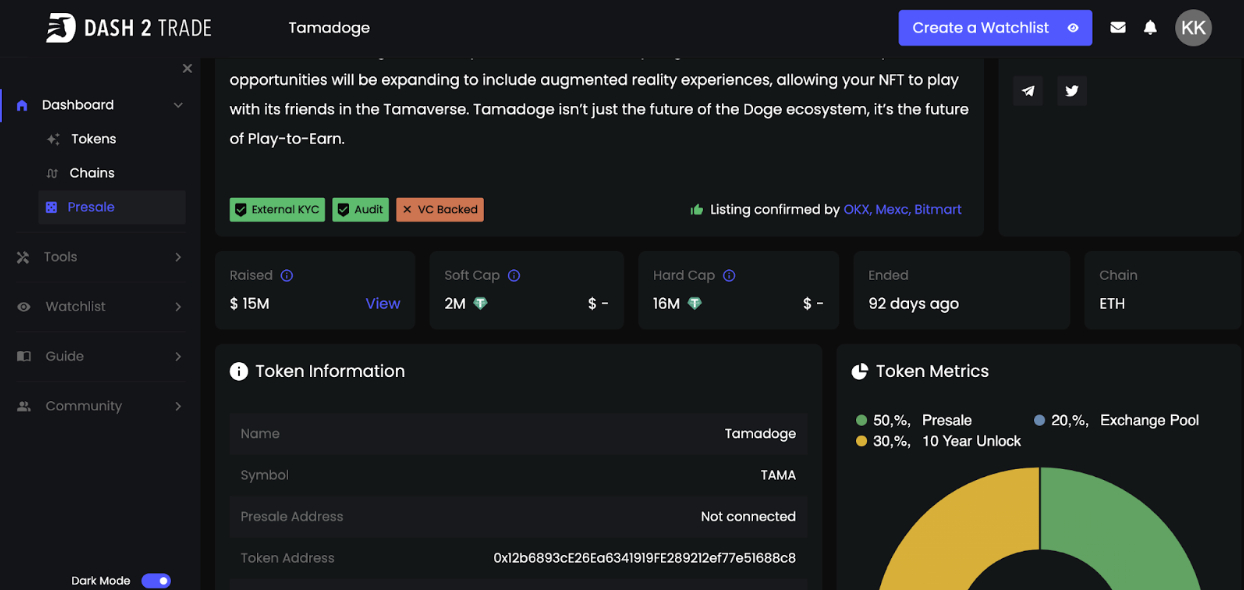Click the Chains sidebar icon

[x=53, y=174]
